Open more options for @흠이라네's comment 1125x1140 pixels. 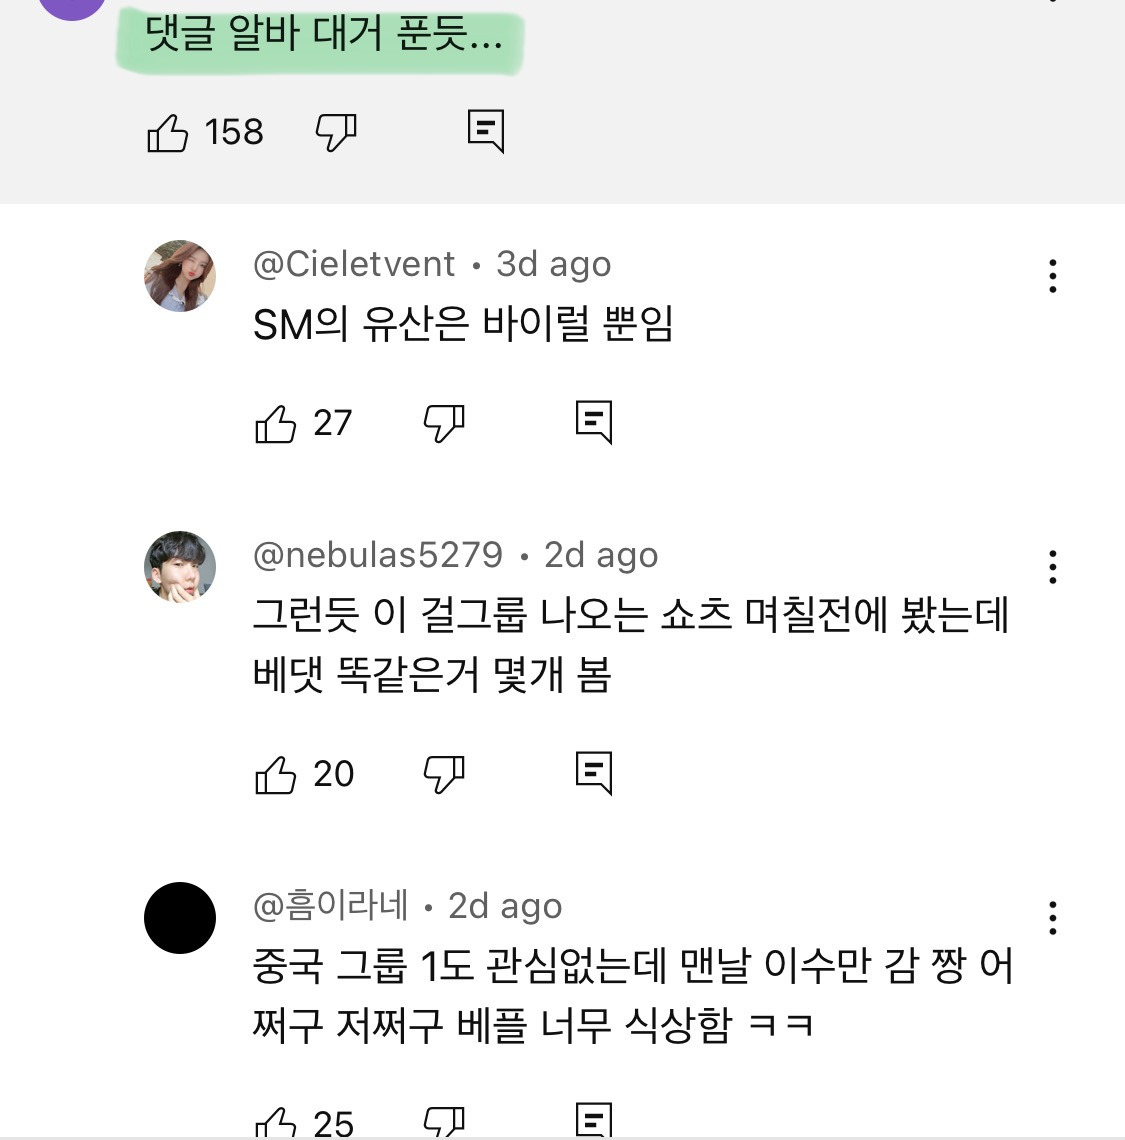click(x=1052, y=918)
